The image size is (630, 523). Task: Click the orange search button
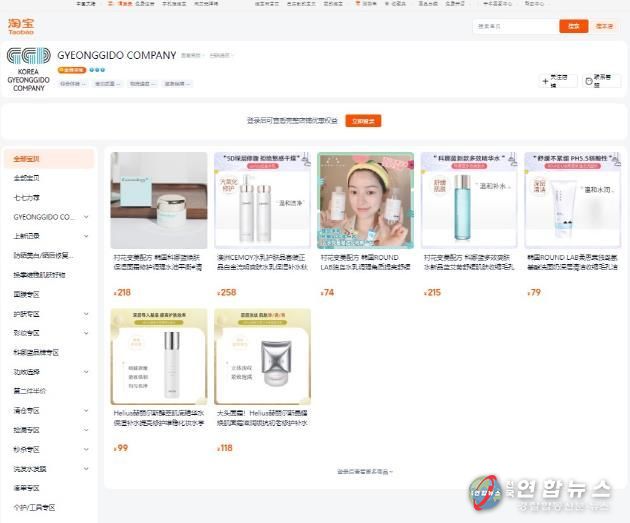(x=573, y=27)
